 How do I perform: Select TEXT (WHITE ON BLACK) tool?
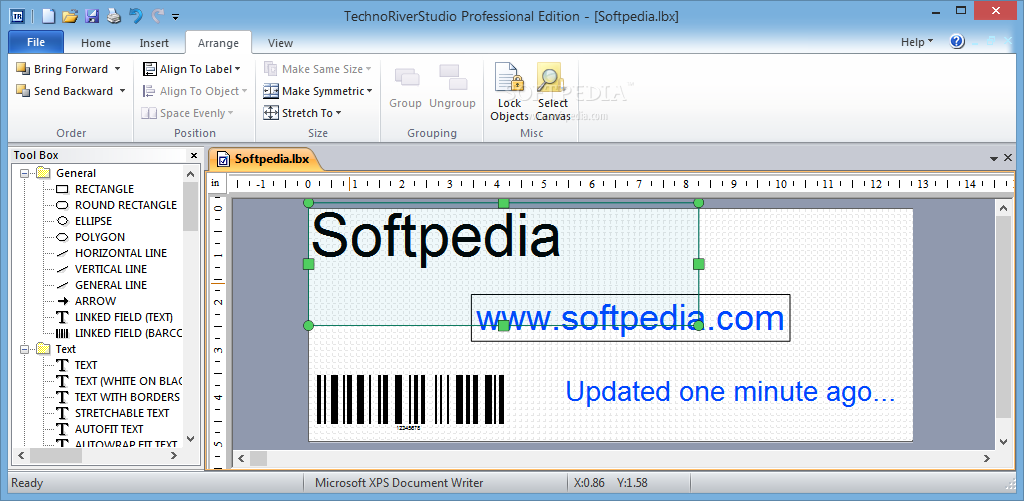(119, 381)
